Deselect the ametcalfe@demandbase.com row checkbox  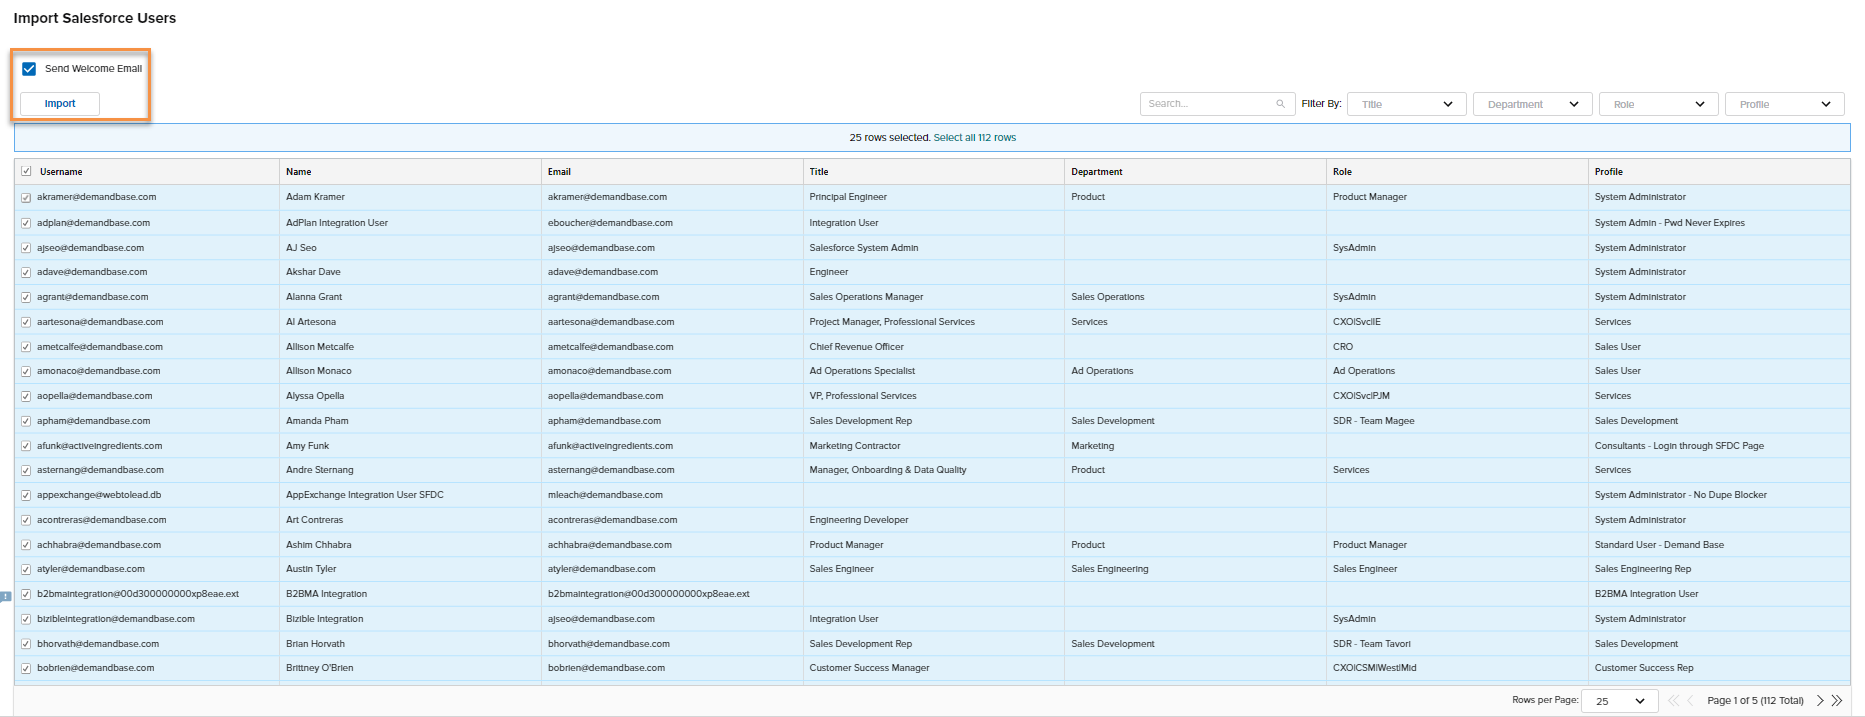click(x=26, y=347)
